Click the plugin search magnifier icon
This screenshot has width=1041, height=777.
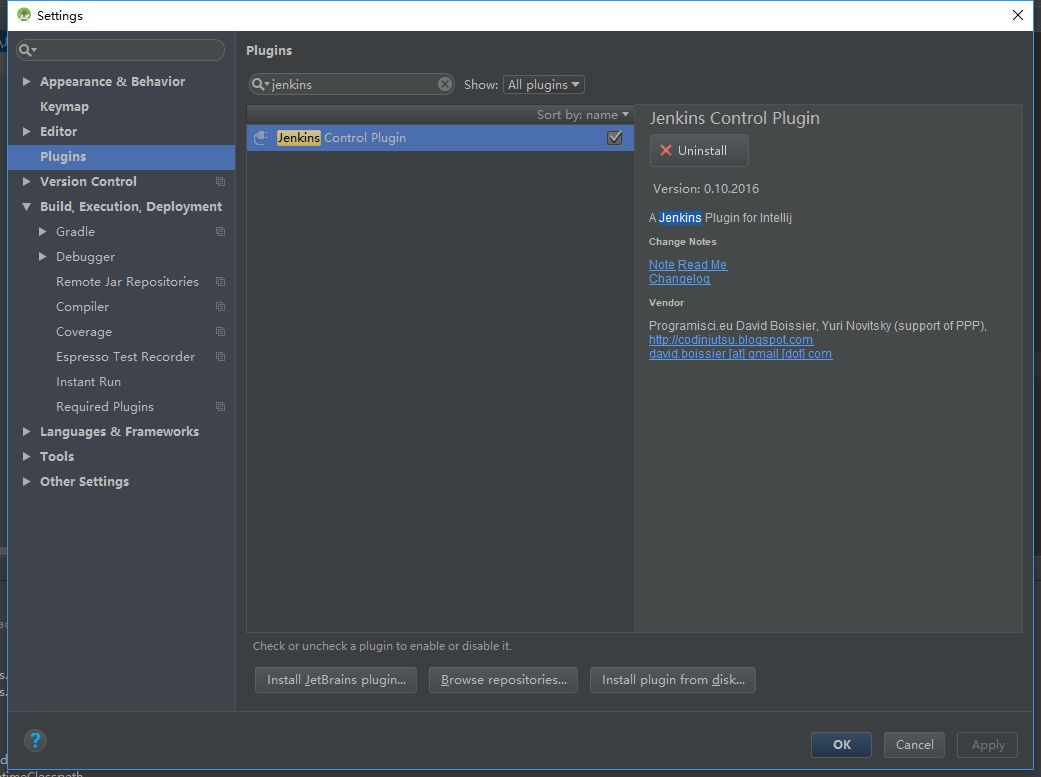[260, 84]
